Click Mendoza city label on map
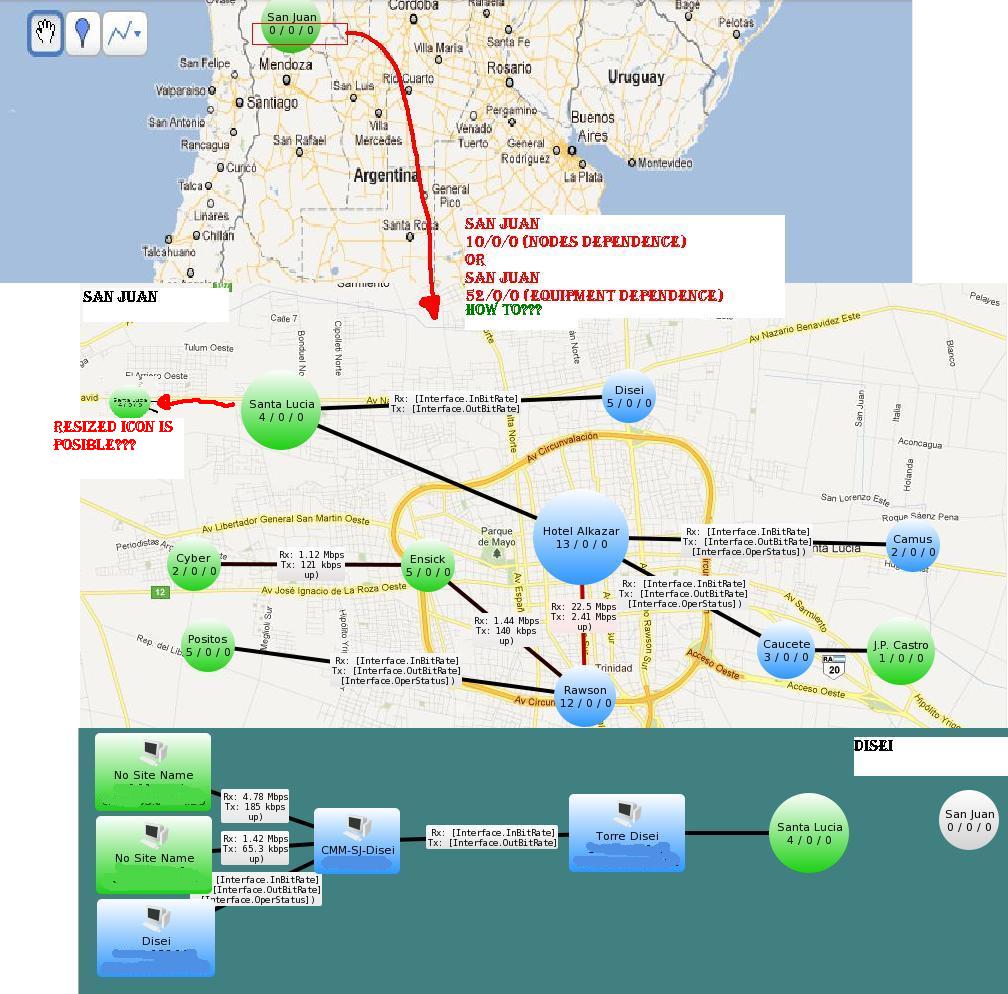The height and width of the screenshot is (994, 1008). tap(285, 64)
